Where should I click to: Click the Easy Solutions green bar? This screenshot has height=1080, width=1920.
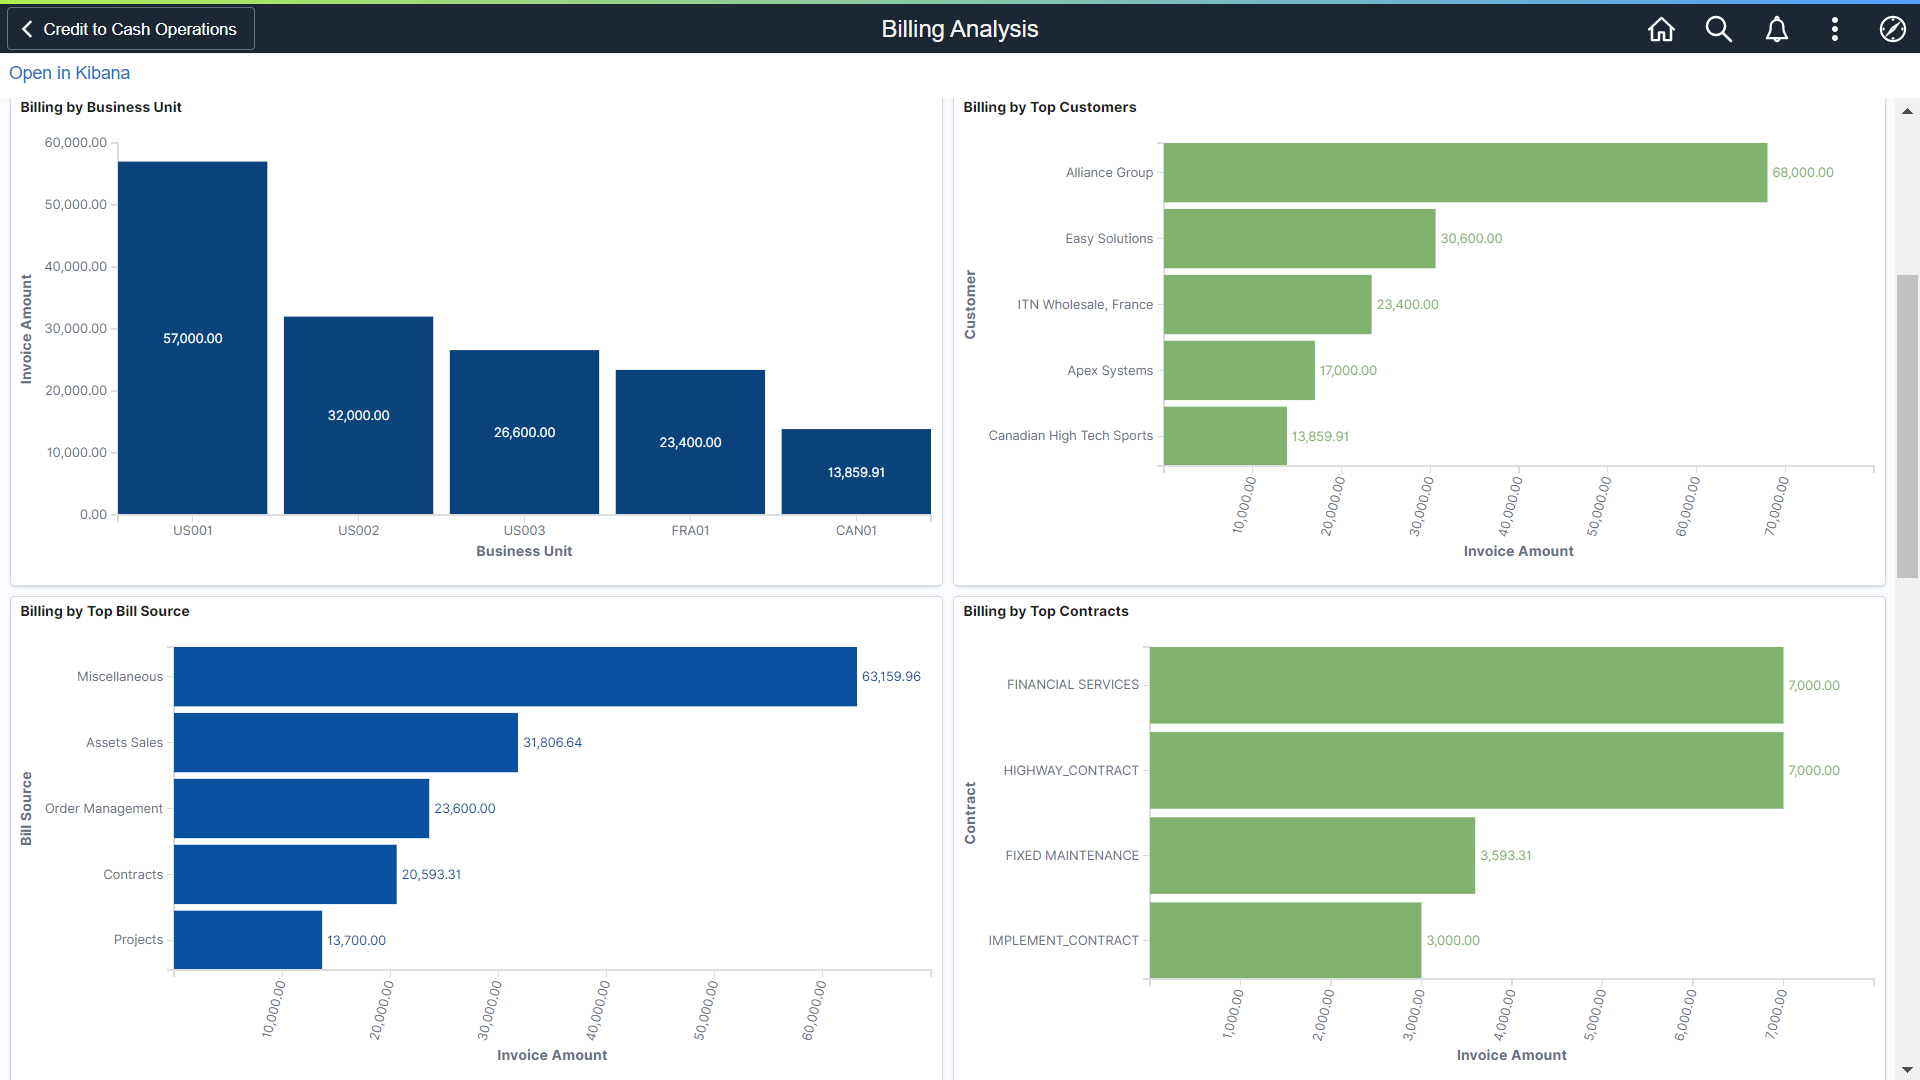tap(1298, 238)
